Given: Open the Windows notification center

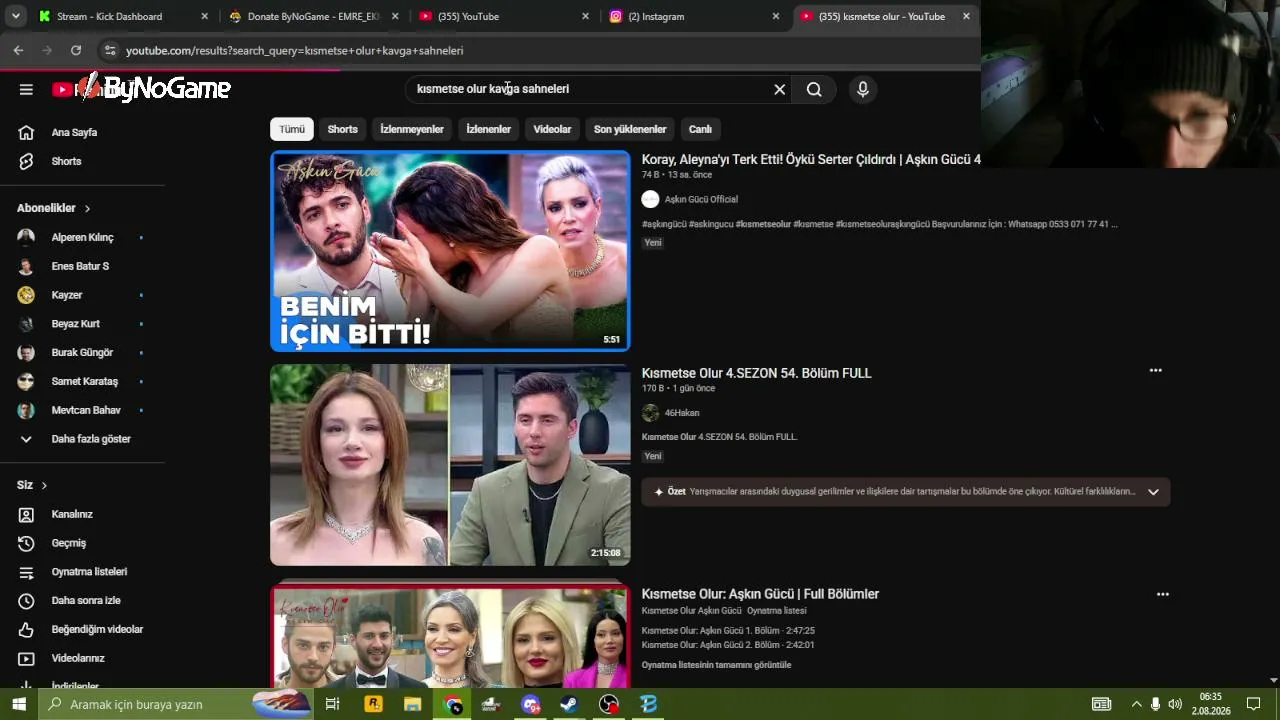Looking at the screenshot, I should 1253,704.
